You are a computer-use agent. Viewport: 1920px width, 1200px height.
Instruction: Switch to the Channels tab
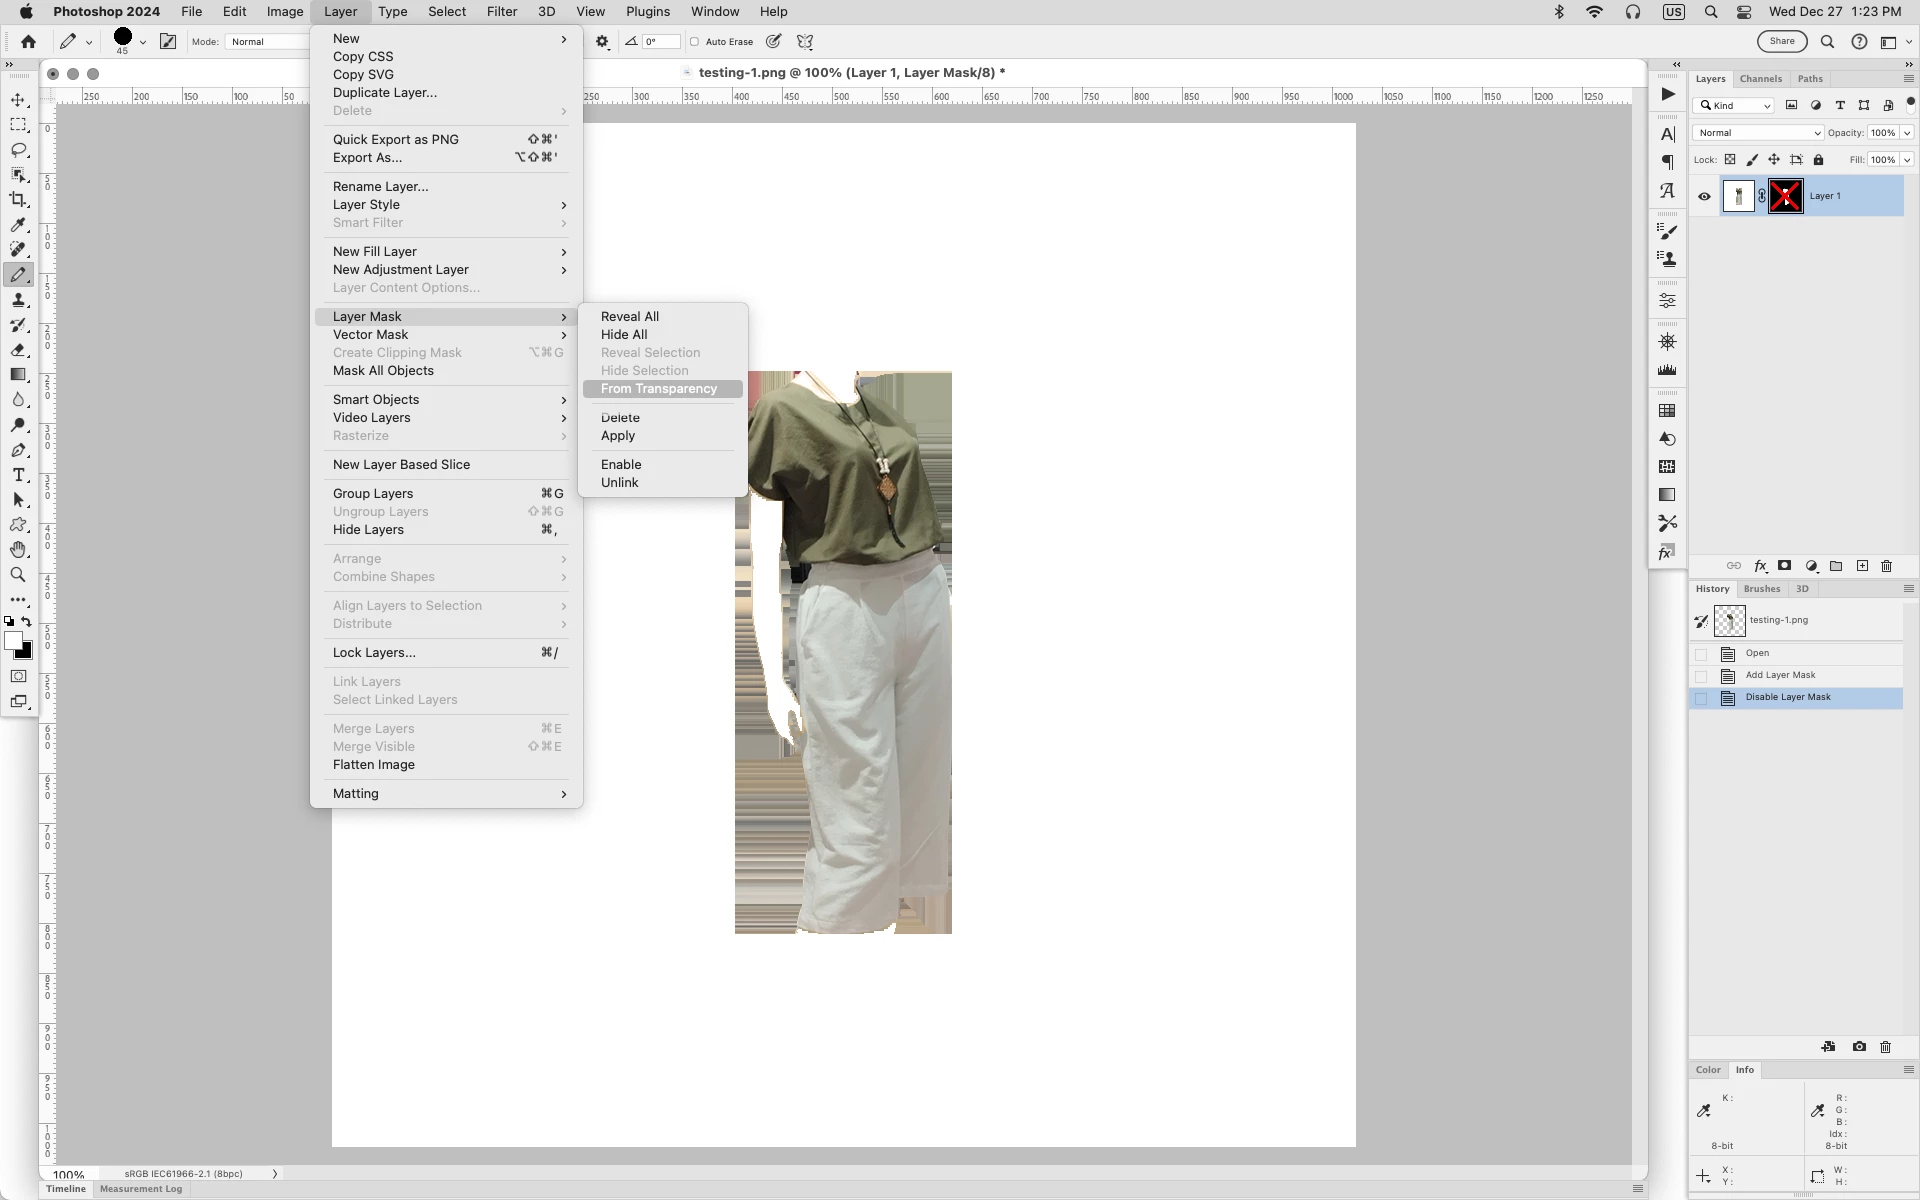click(1760, 79)
